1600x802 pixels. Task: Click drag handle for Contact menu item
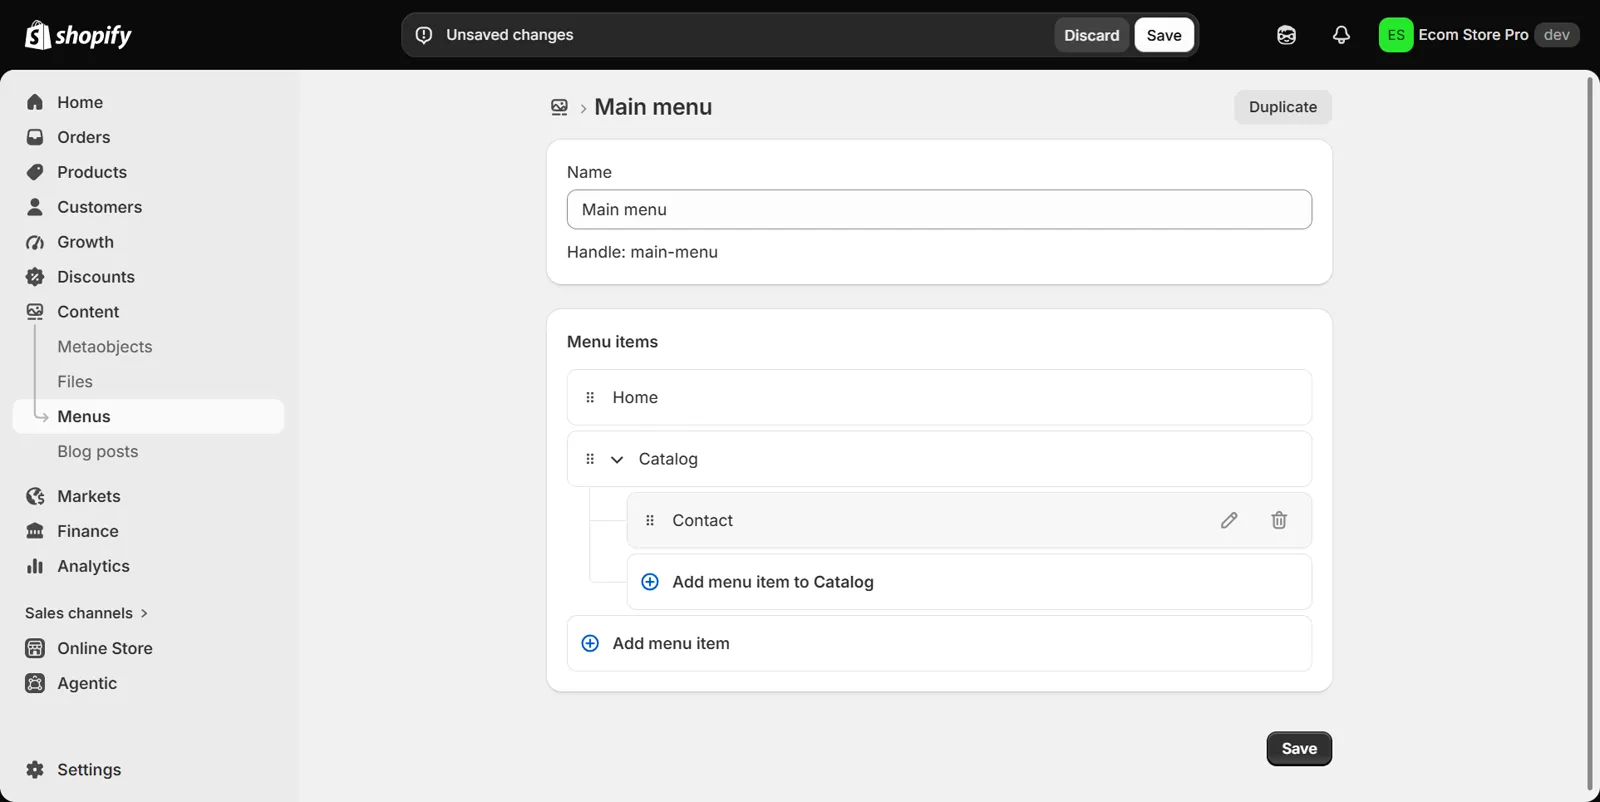coord(650,520)
